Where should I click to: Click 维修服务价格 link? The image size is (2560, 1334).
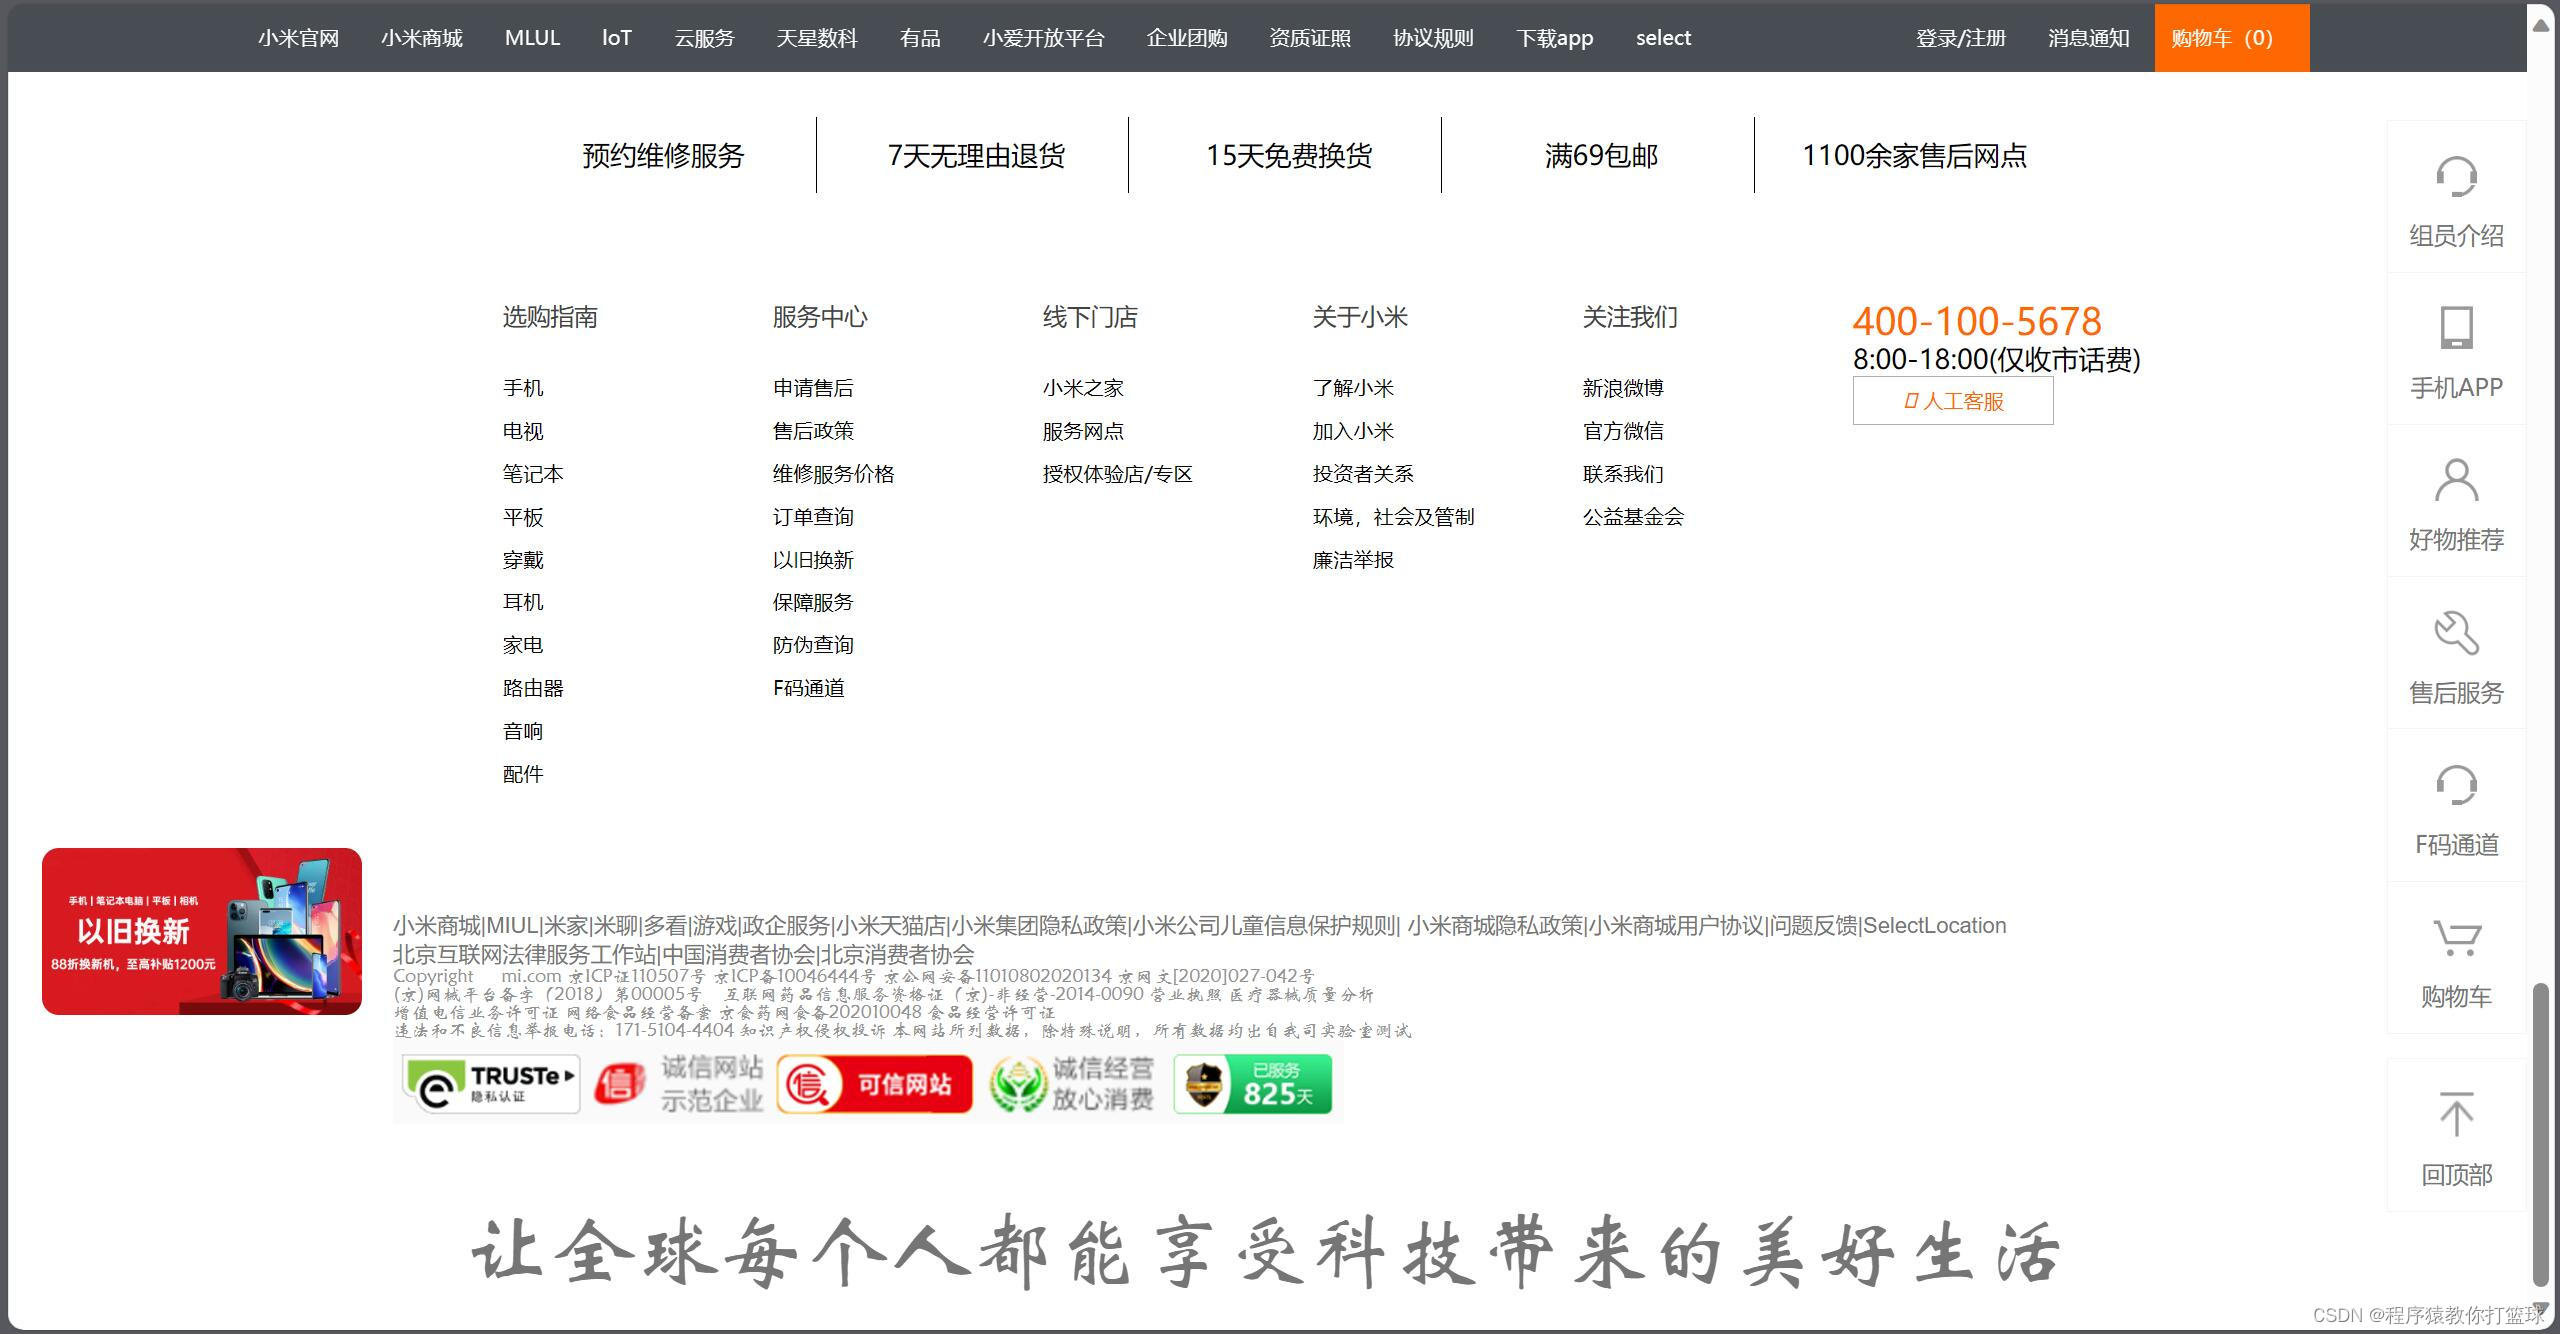click(833, 474)
